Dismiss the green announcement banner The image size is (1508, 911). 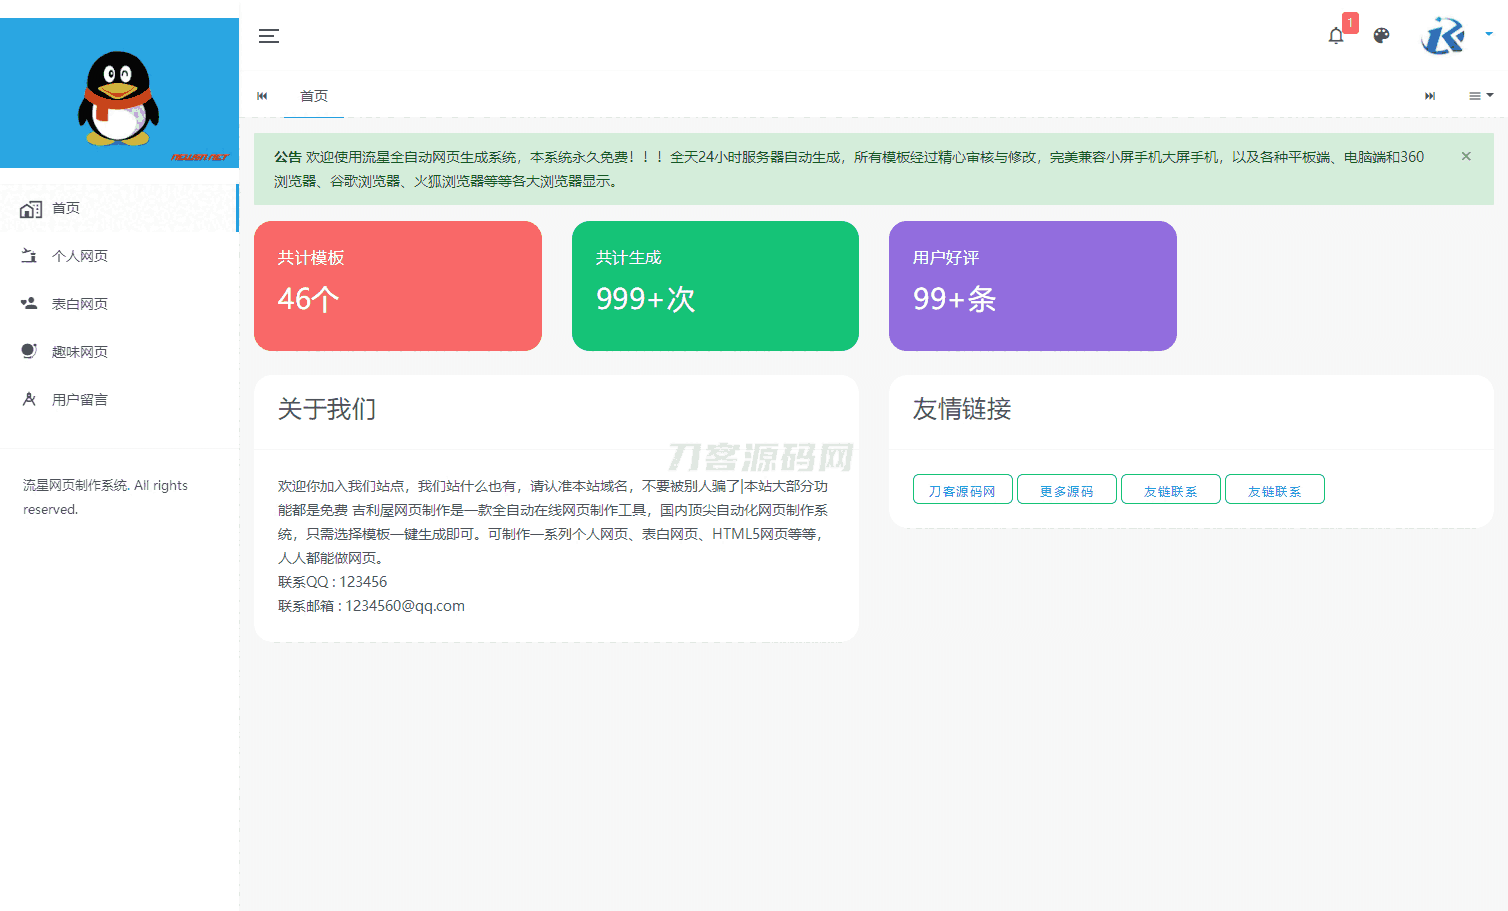[1465, 156]
